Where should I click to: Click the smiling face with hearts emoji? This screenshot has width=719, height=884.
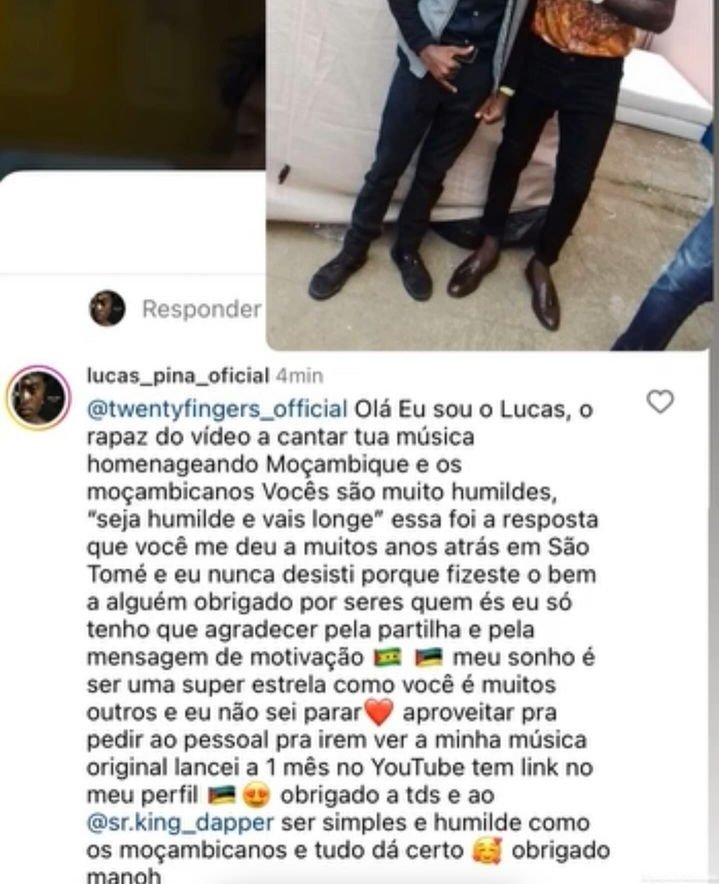(x=487, y=851)
